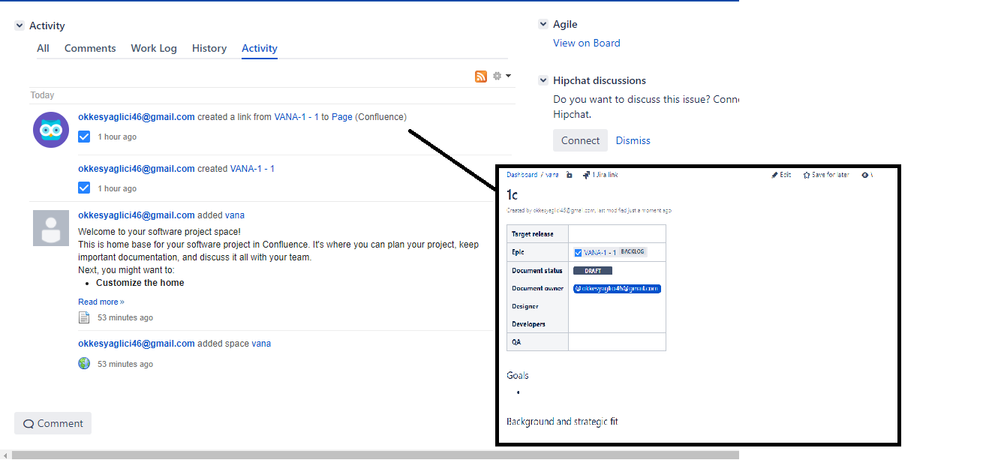Switch to the History tab
This screenshot has height=460, width=998.
(x=209, y=48)
